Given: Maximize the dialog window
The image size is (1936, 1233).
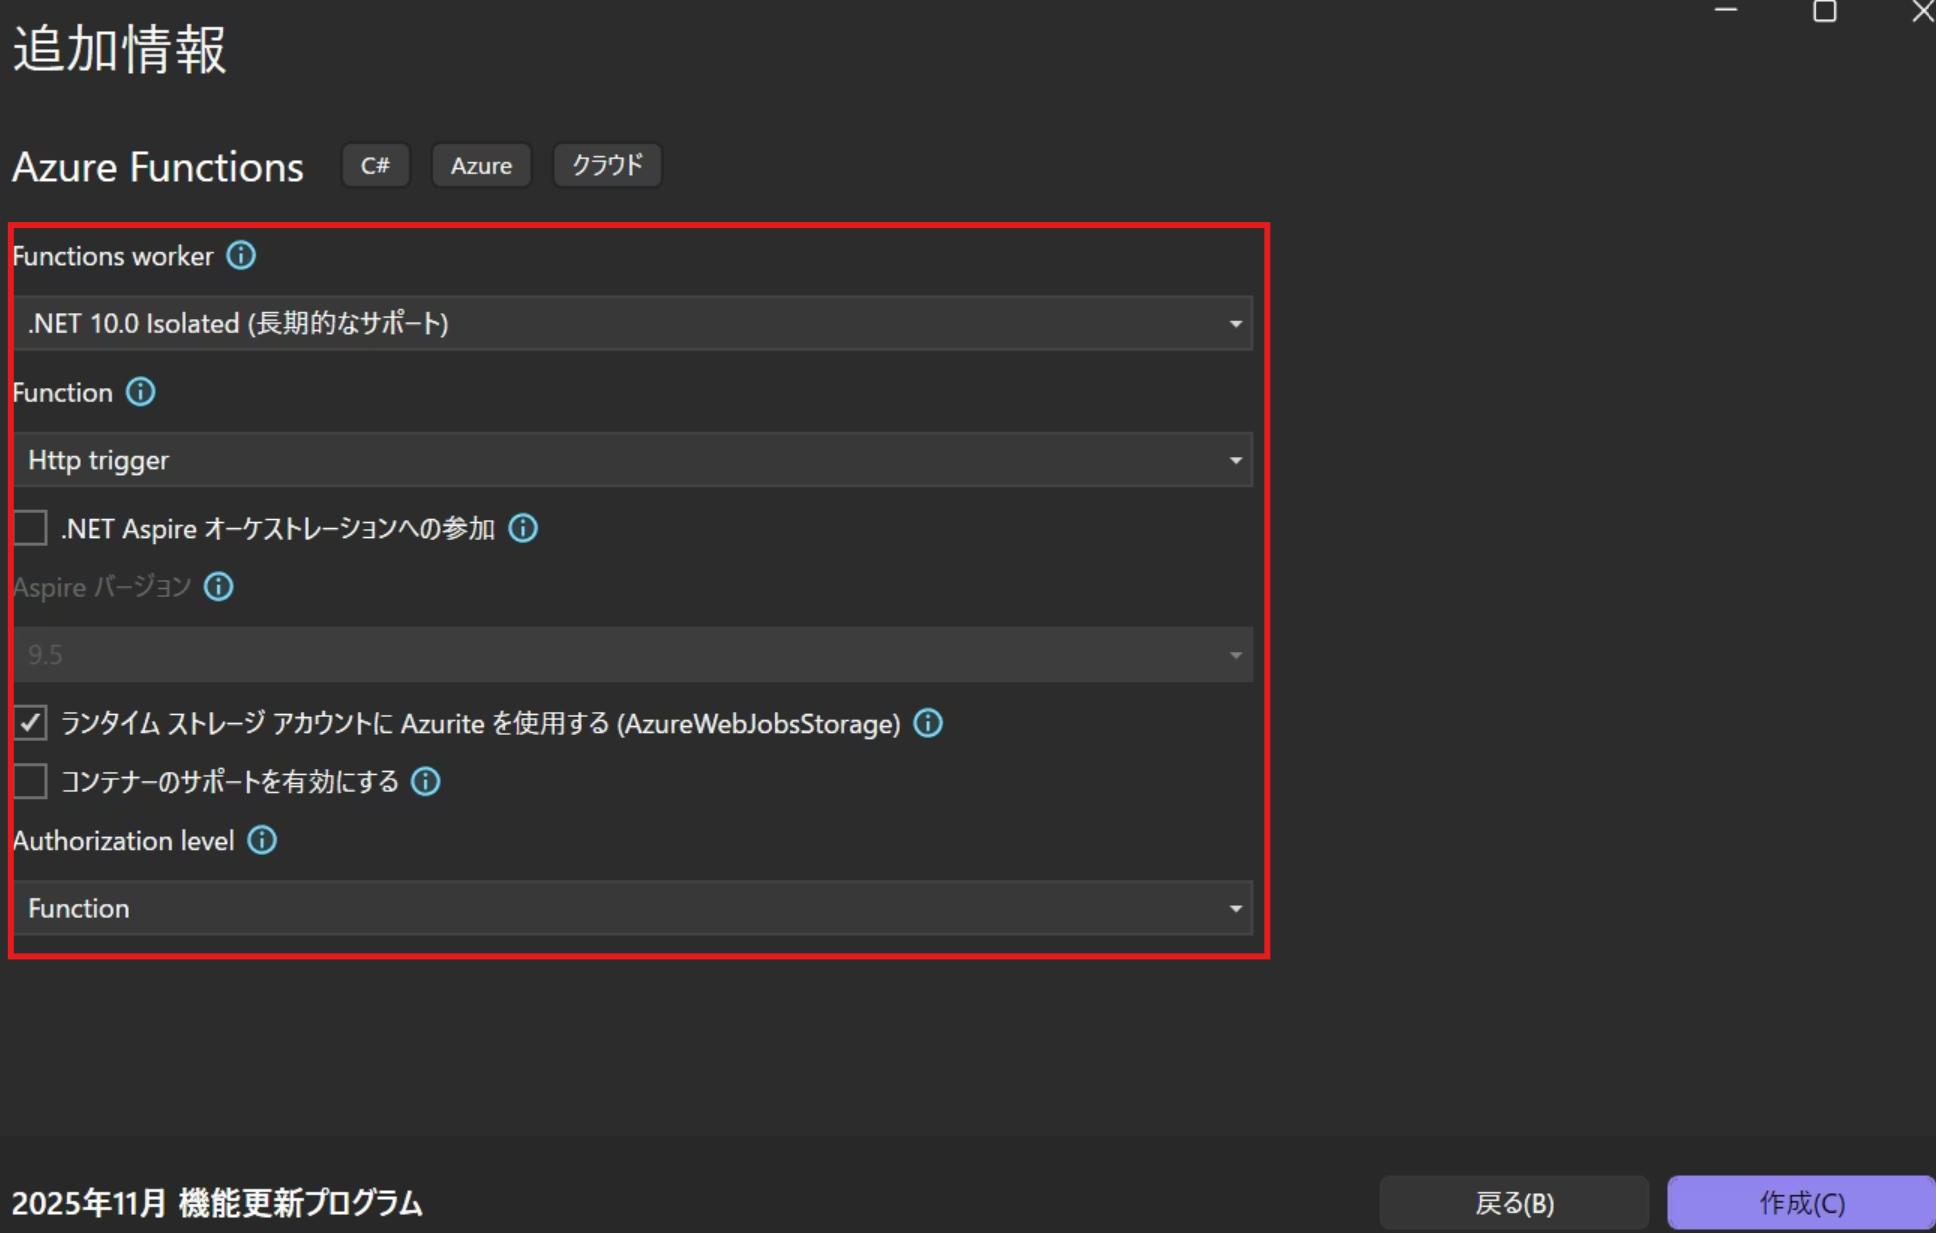Looking at the screenshot, I should 1824,12.
